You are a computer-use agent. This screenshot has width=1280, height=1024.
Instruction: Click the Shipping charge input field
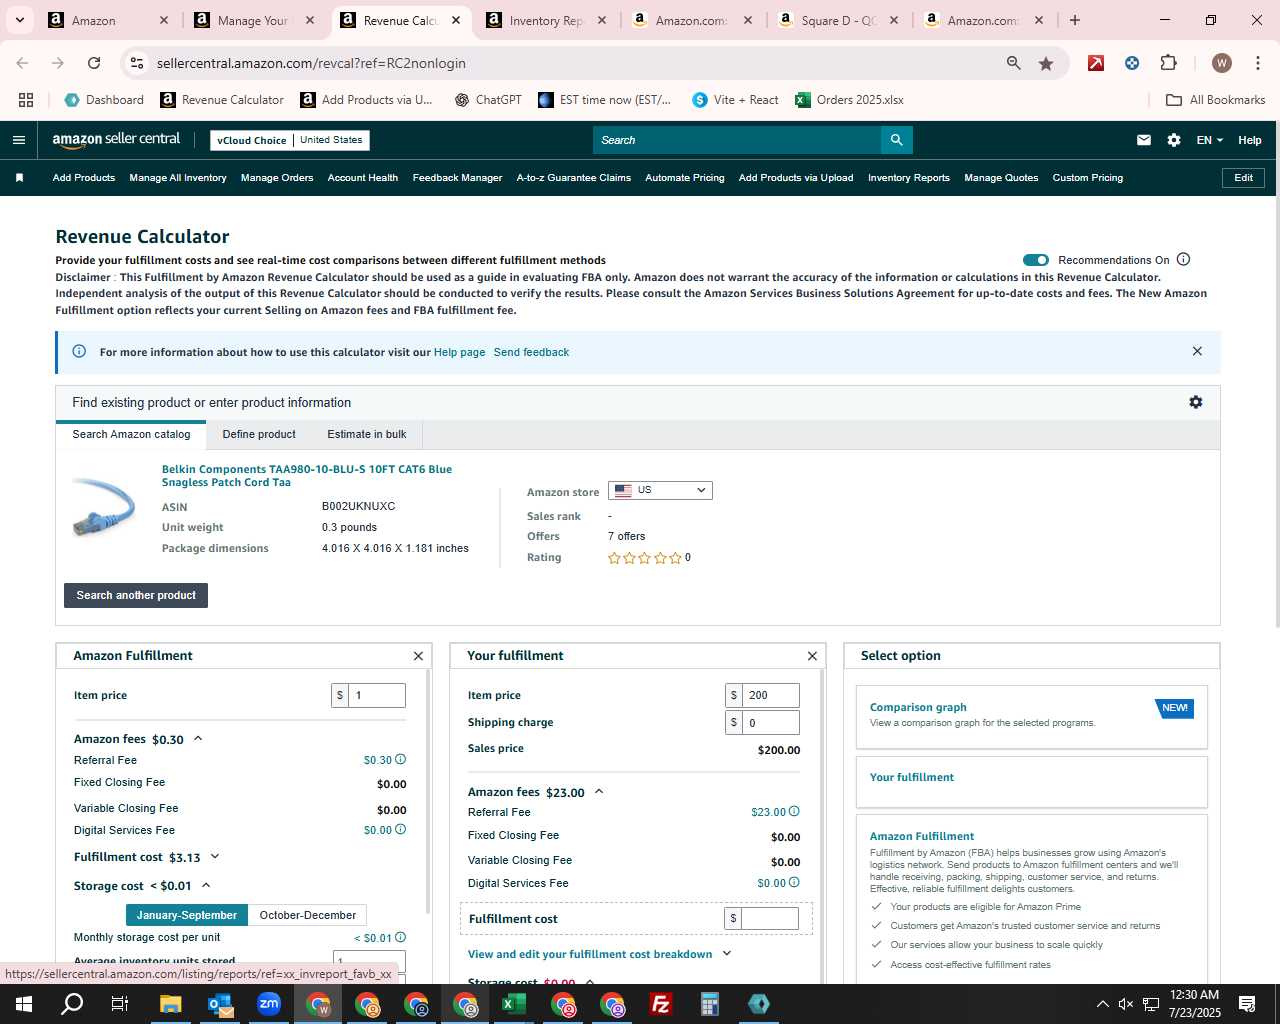click(771, 722)
